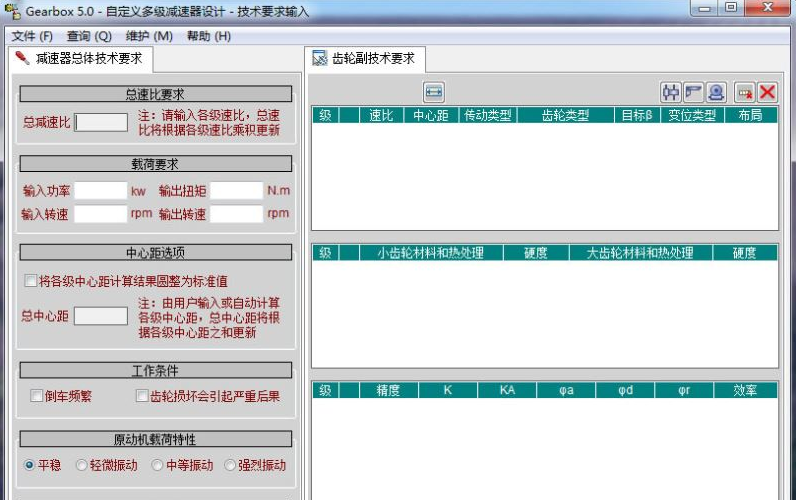Viewport: 796px width, 500px height.
Task: Click the round blue stamp icon in the right toolbar
Action: tap(716, 92)
